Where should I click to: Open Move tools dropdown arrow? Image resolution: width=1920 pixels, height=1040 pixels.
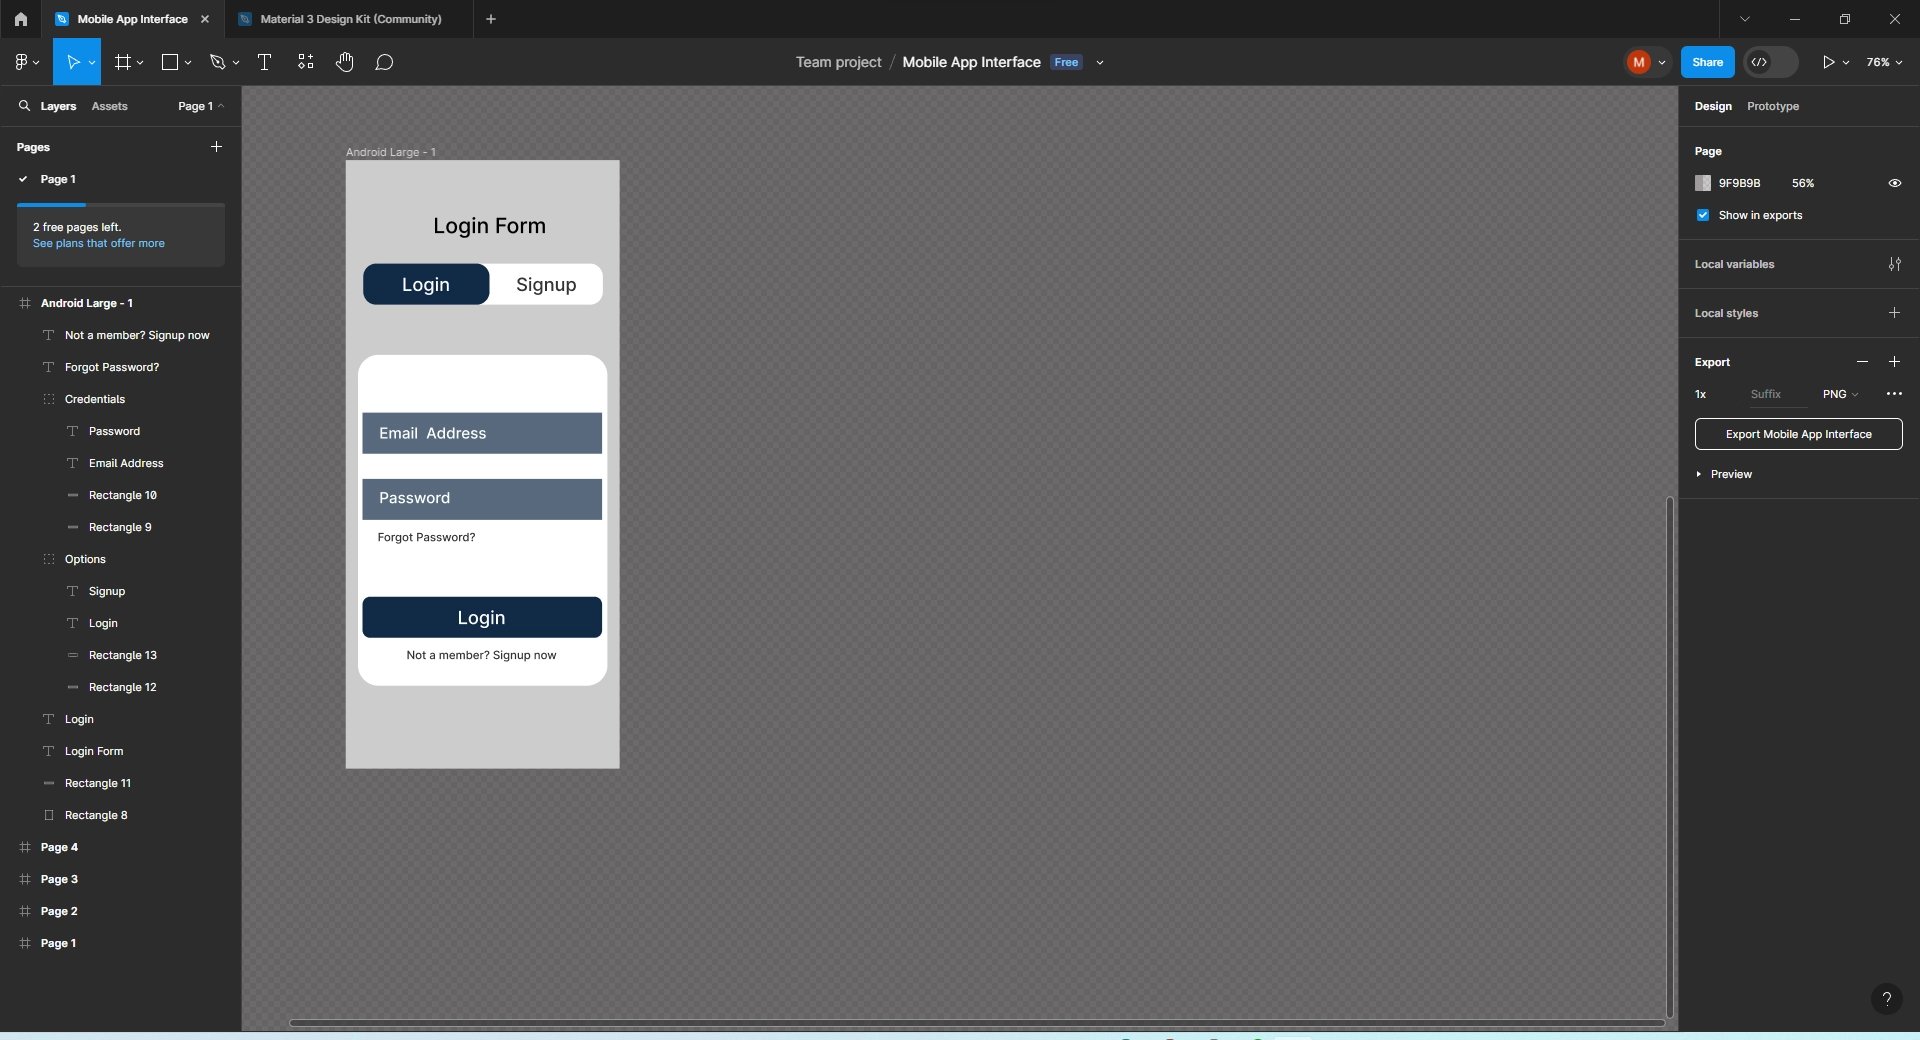pyautogui.click(x=92, y=62)
